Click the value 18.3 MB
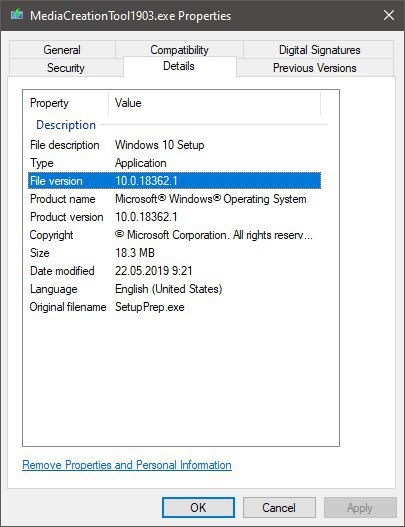The image size is (405, 527). pyautogui.click(x=135, y=253)
